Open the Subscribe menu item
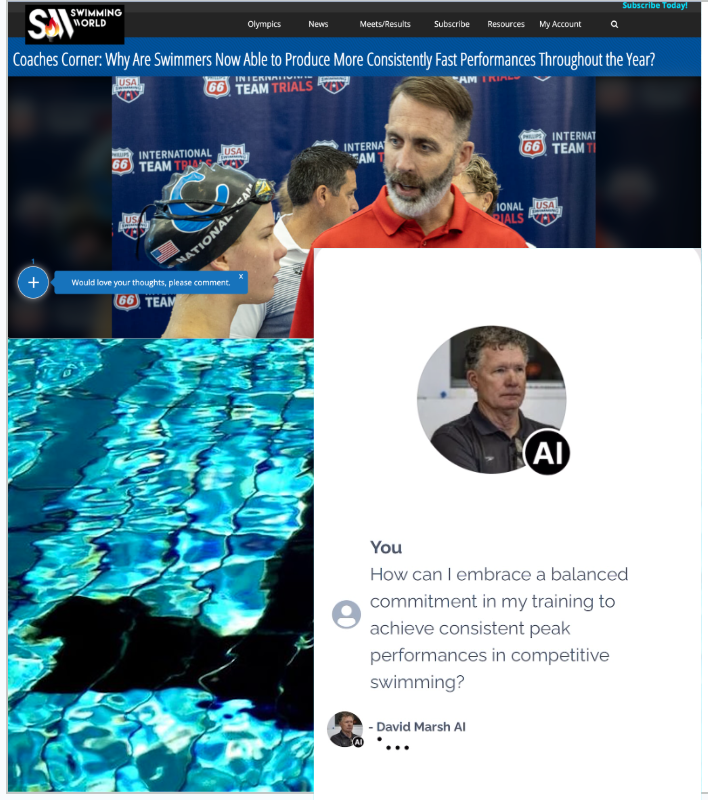 (452, 24)
